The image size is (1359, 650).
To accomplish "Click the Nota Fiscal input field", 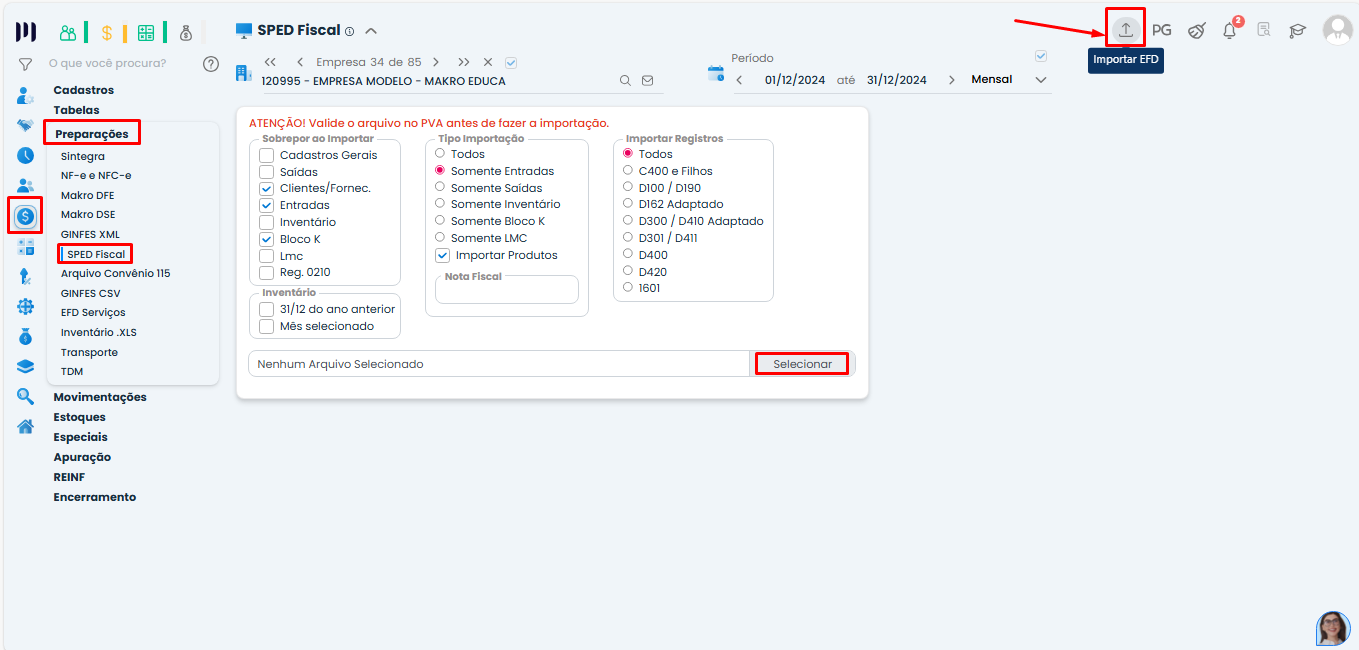I will coord(507,291).
